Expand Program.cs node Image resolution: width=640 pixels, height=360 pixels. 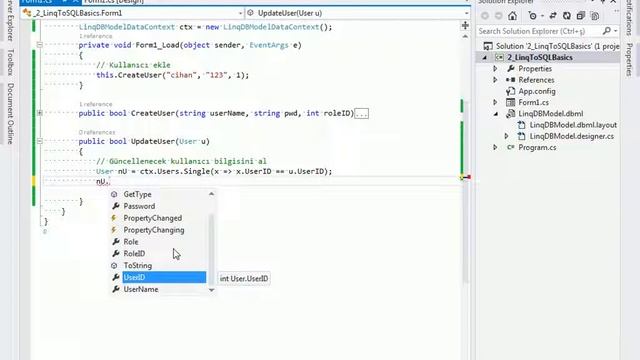tap(495, 147)
